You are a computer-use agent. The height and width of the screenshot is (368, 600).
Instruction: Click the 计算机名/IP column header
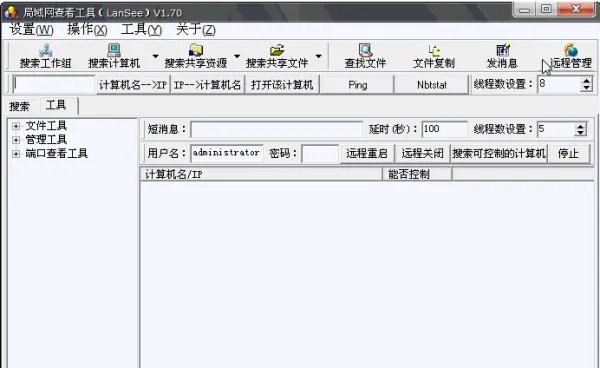point(261,174)
